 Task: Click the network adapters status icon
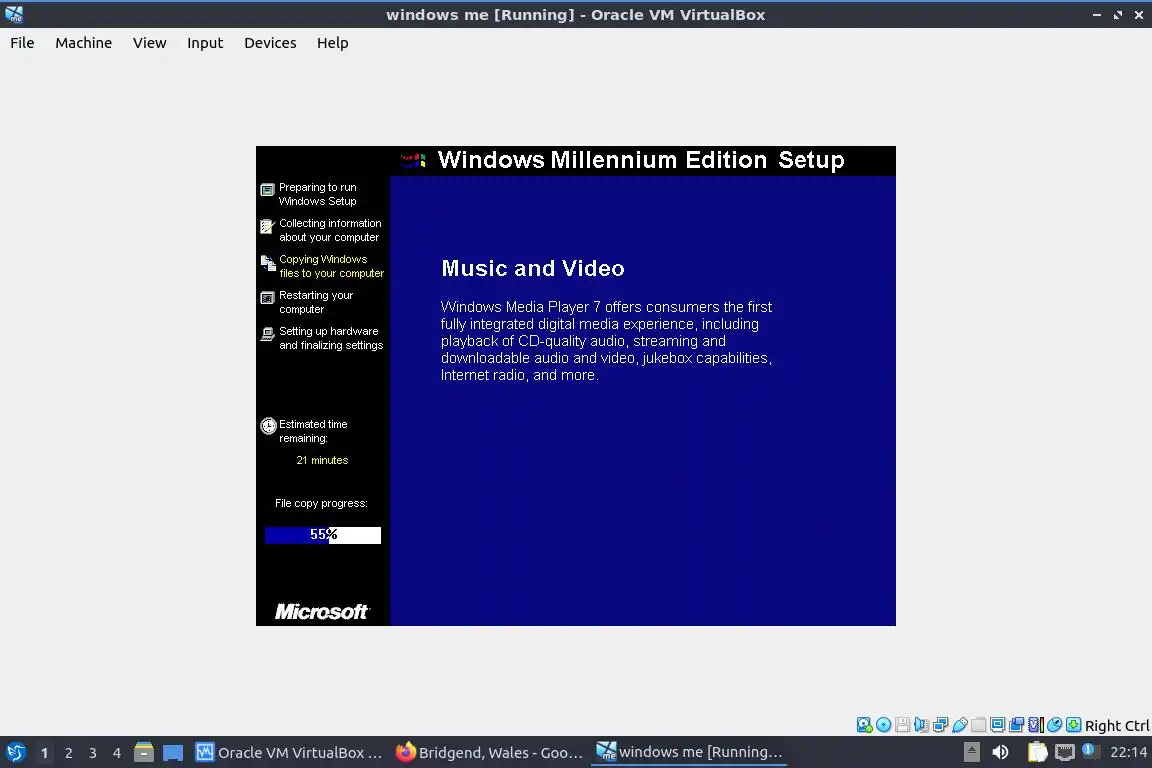click(x=940, y=725)
